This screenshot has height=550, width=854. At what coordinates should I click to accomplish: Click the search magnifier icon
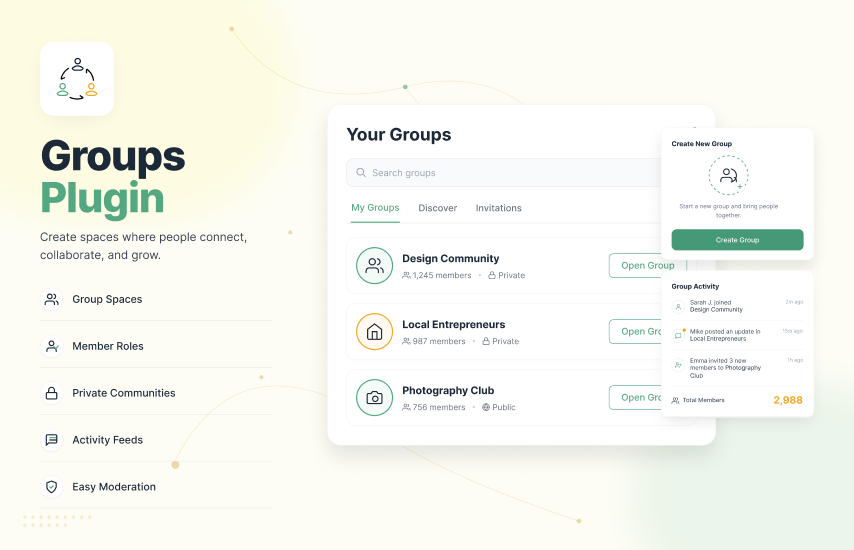[x=361, y=173]
